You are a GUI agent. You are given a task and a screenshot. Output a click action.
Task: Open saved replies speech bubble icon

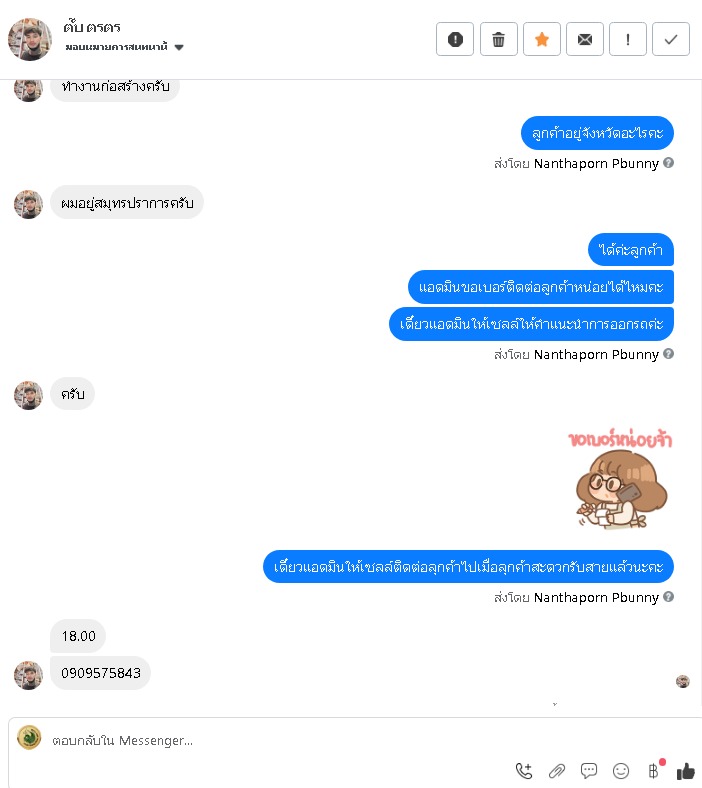tap(588, 770)
